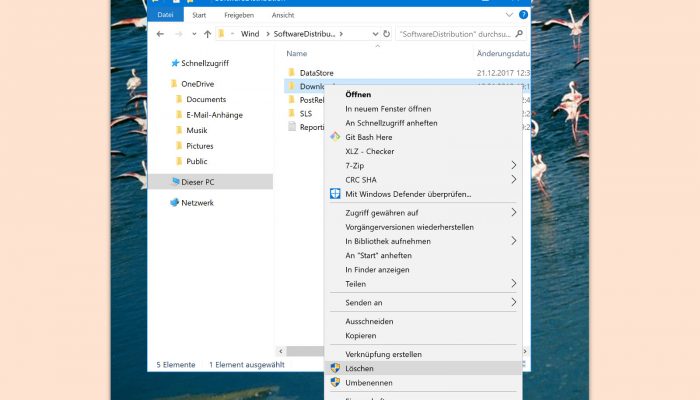
Task: Choose Kopieren in the context menu
Action: pos(360,336)
